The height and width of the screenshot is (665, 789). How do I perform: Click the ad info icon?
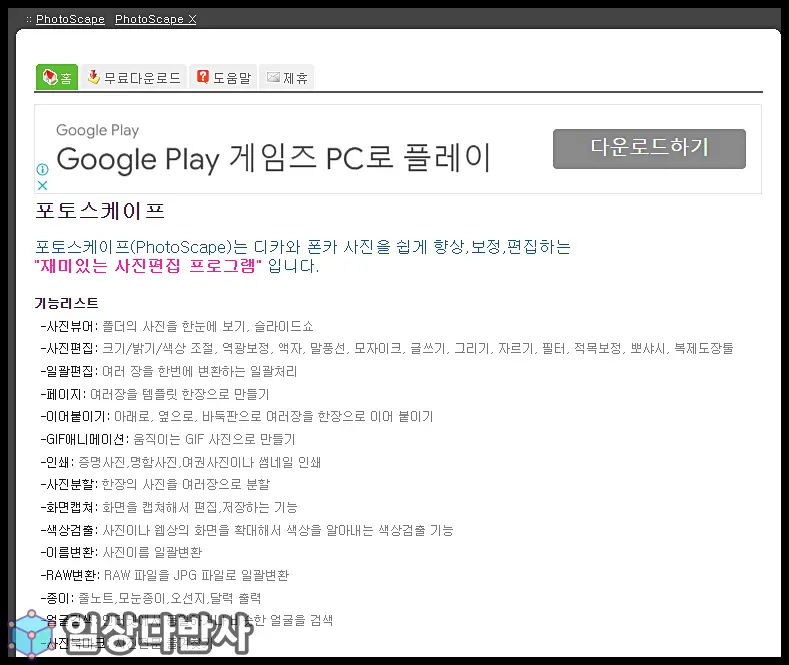click(42, 169)
